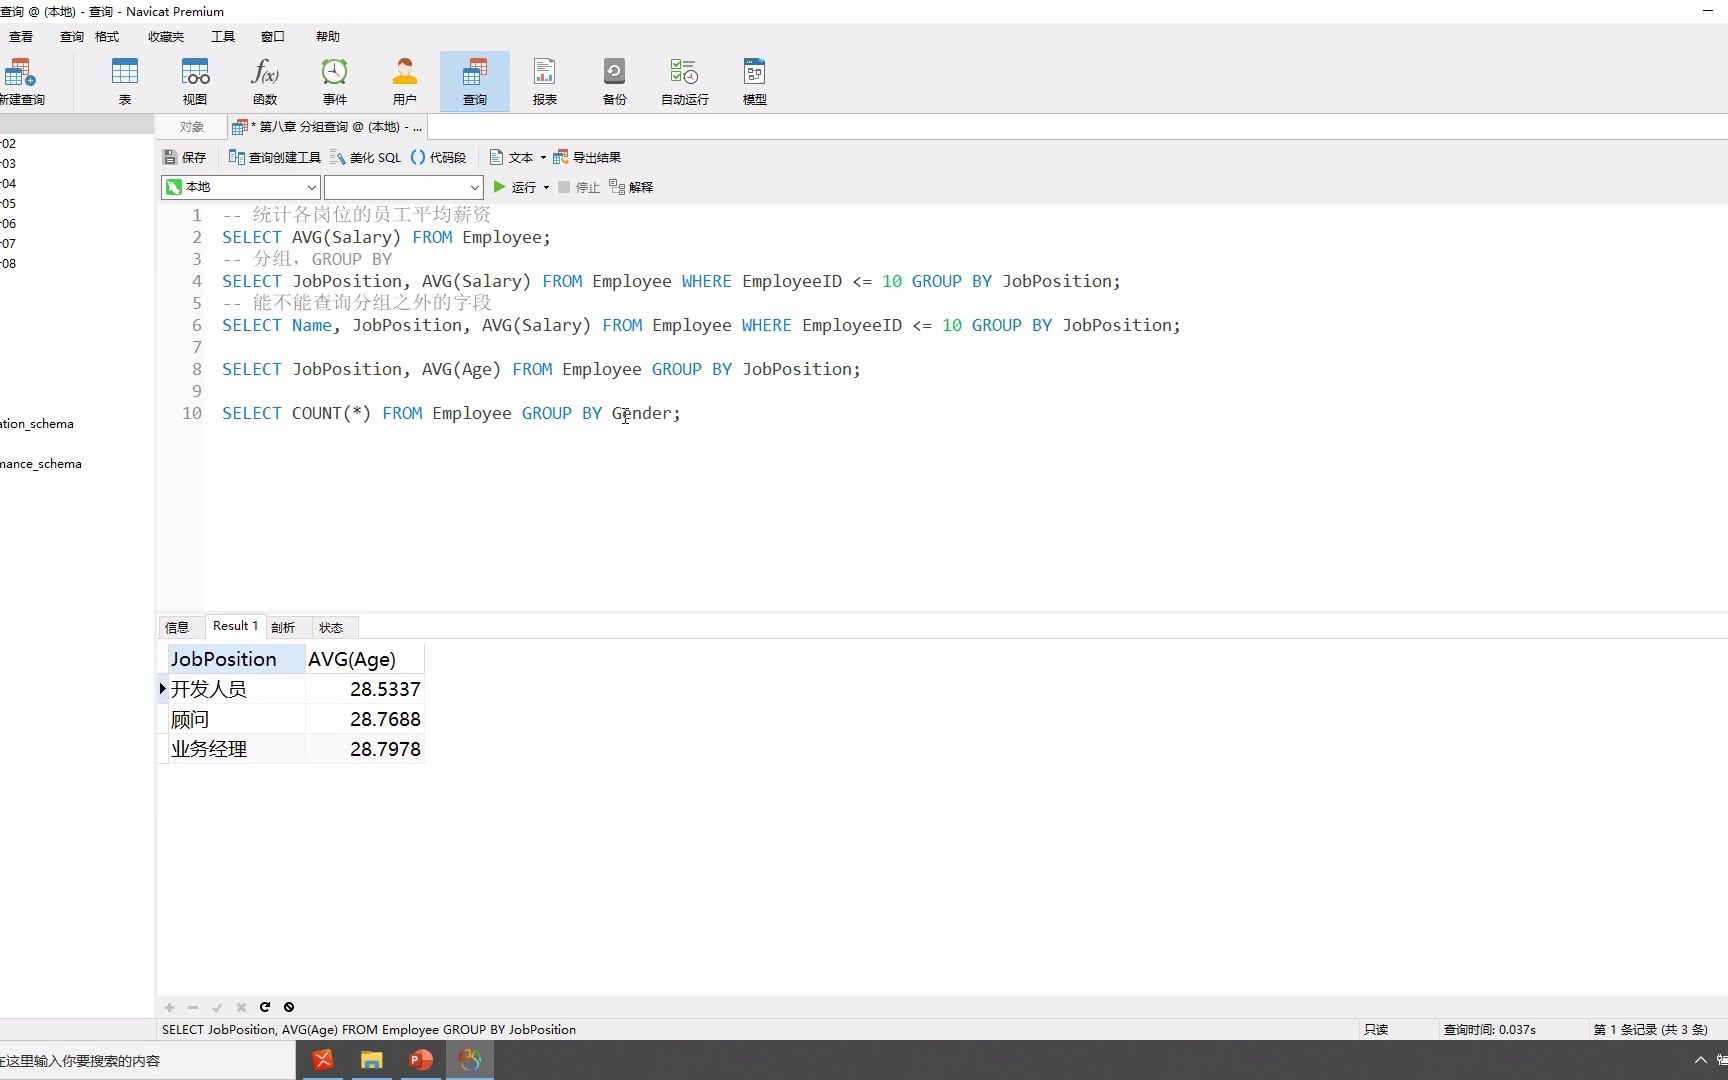The width and height of the screenshot is (1728, 1080).
Task: Launch PowerPoint from the taskbar
Action: coord(420,1060)
